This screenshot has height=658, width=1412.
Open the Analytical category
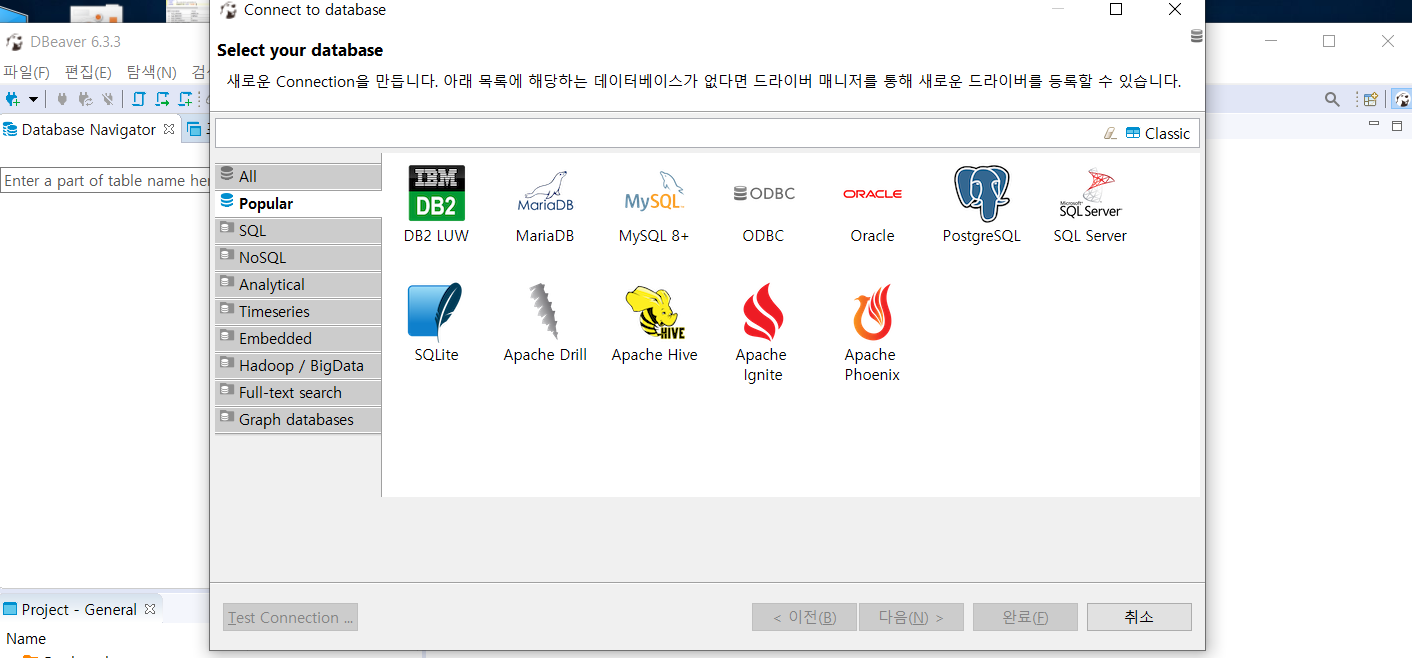[x=298, y=284]
